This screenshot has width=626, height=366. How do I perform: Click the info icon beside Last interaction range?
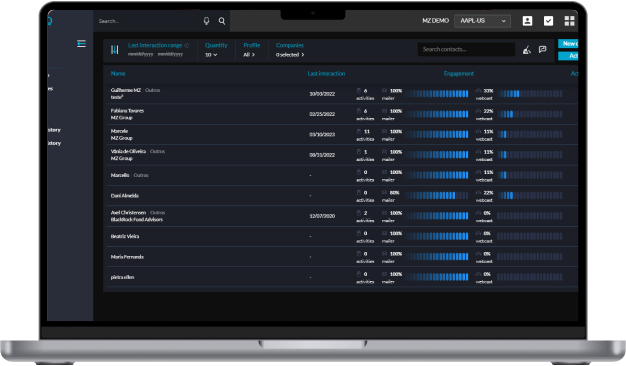tap(187, 46)
